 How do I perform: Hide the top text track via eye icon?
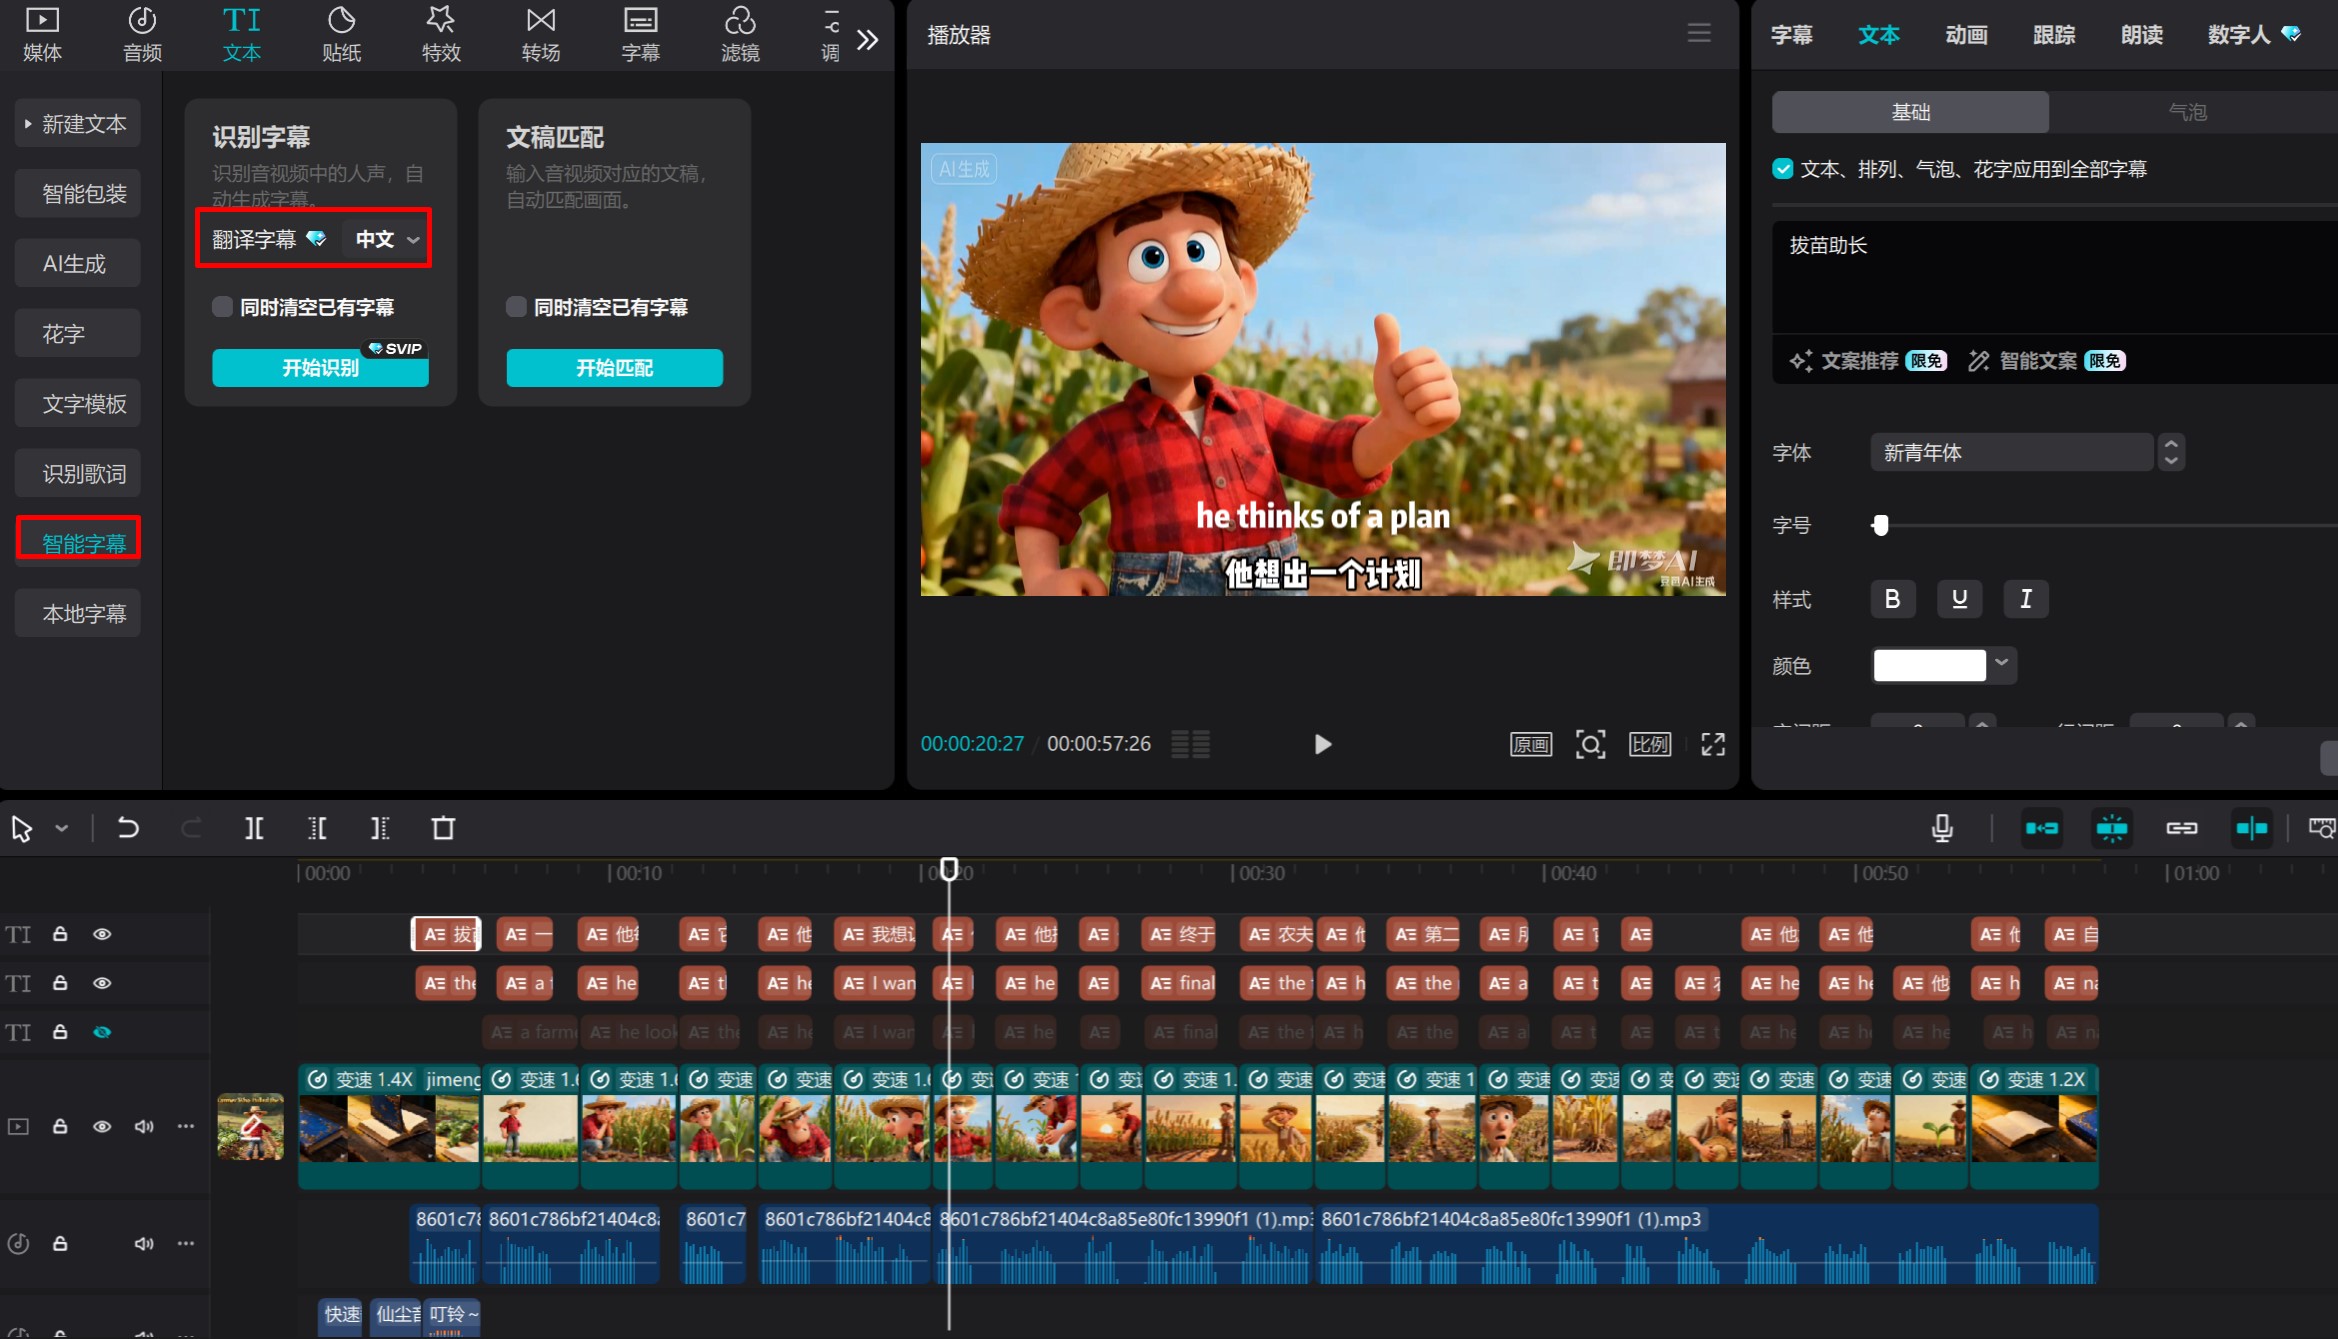(102, 934)
